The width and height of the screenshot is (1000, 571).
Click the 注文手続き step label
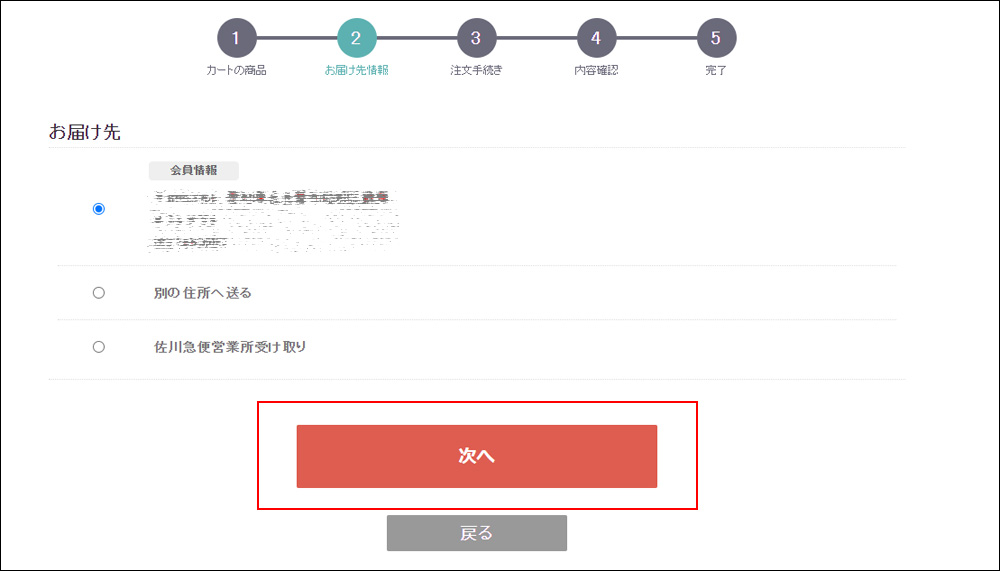pos(476,71)
